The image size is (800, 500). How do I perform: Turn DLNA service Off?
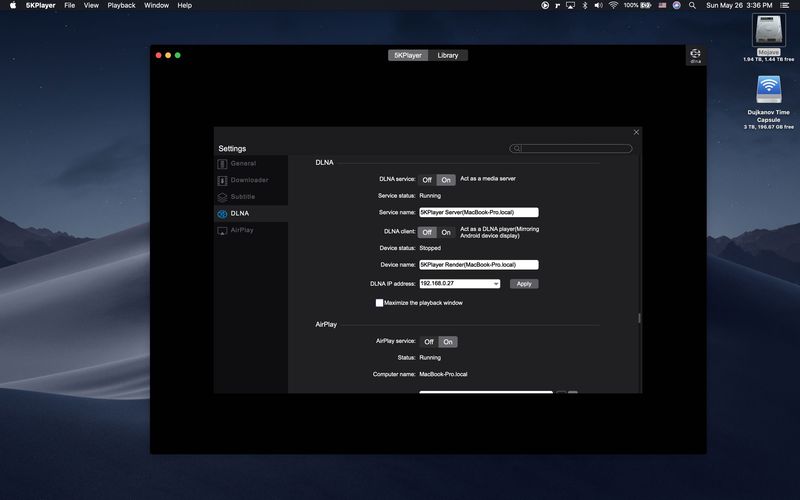(x=427, y=180)
